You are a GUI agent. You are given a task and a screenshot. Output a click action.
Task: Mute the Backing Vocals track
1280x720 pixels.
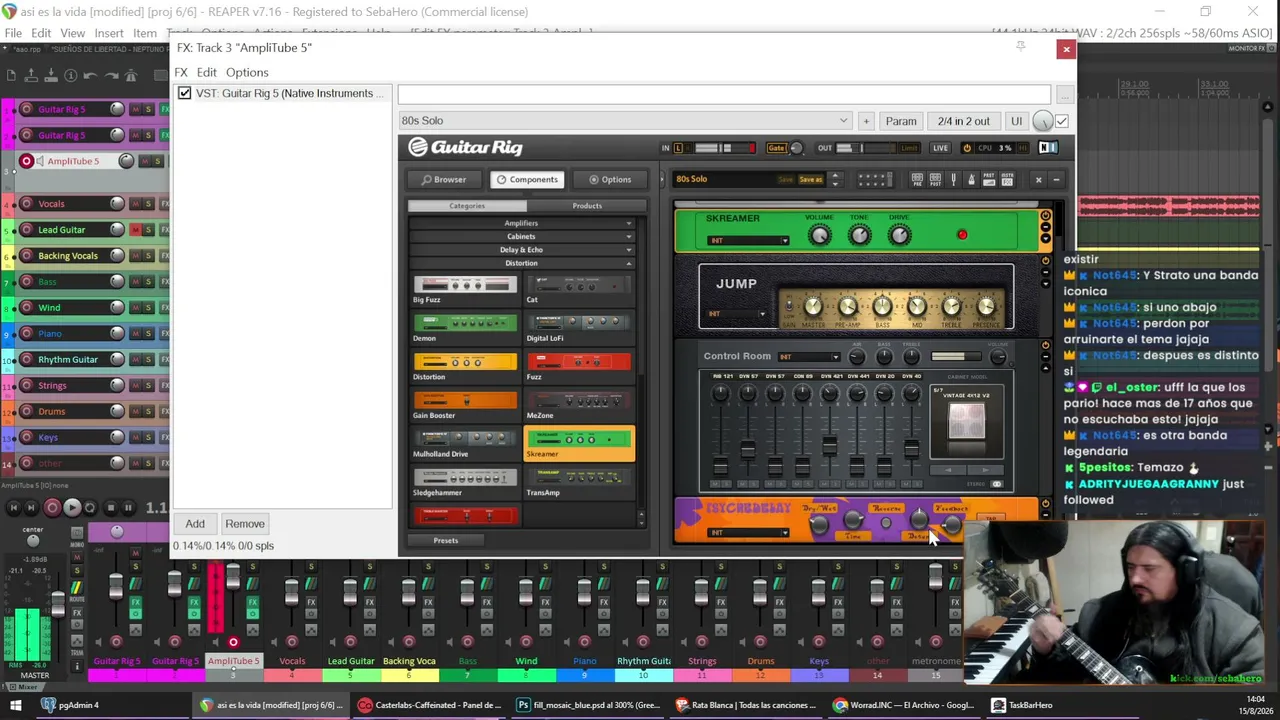135,256
